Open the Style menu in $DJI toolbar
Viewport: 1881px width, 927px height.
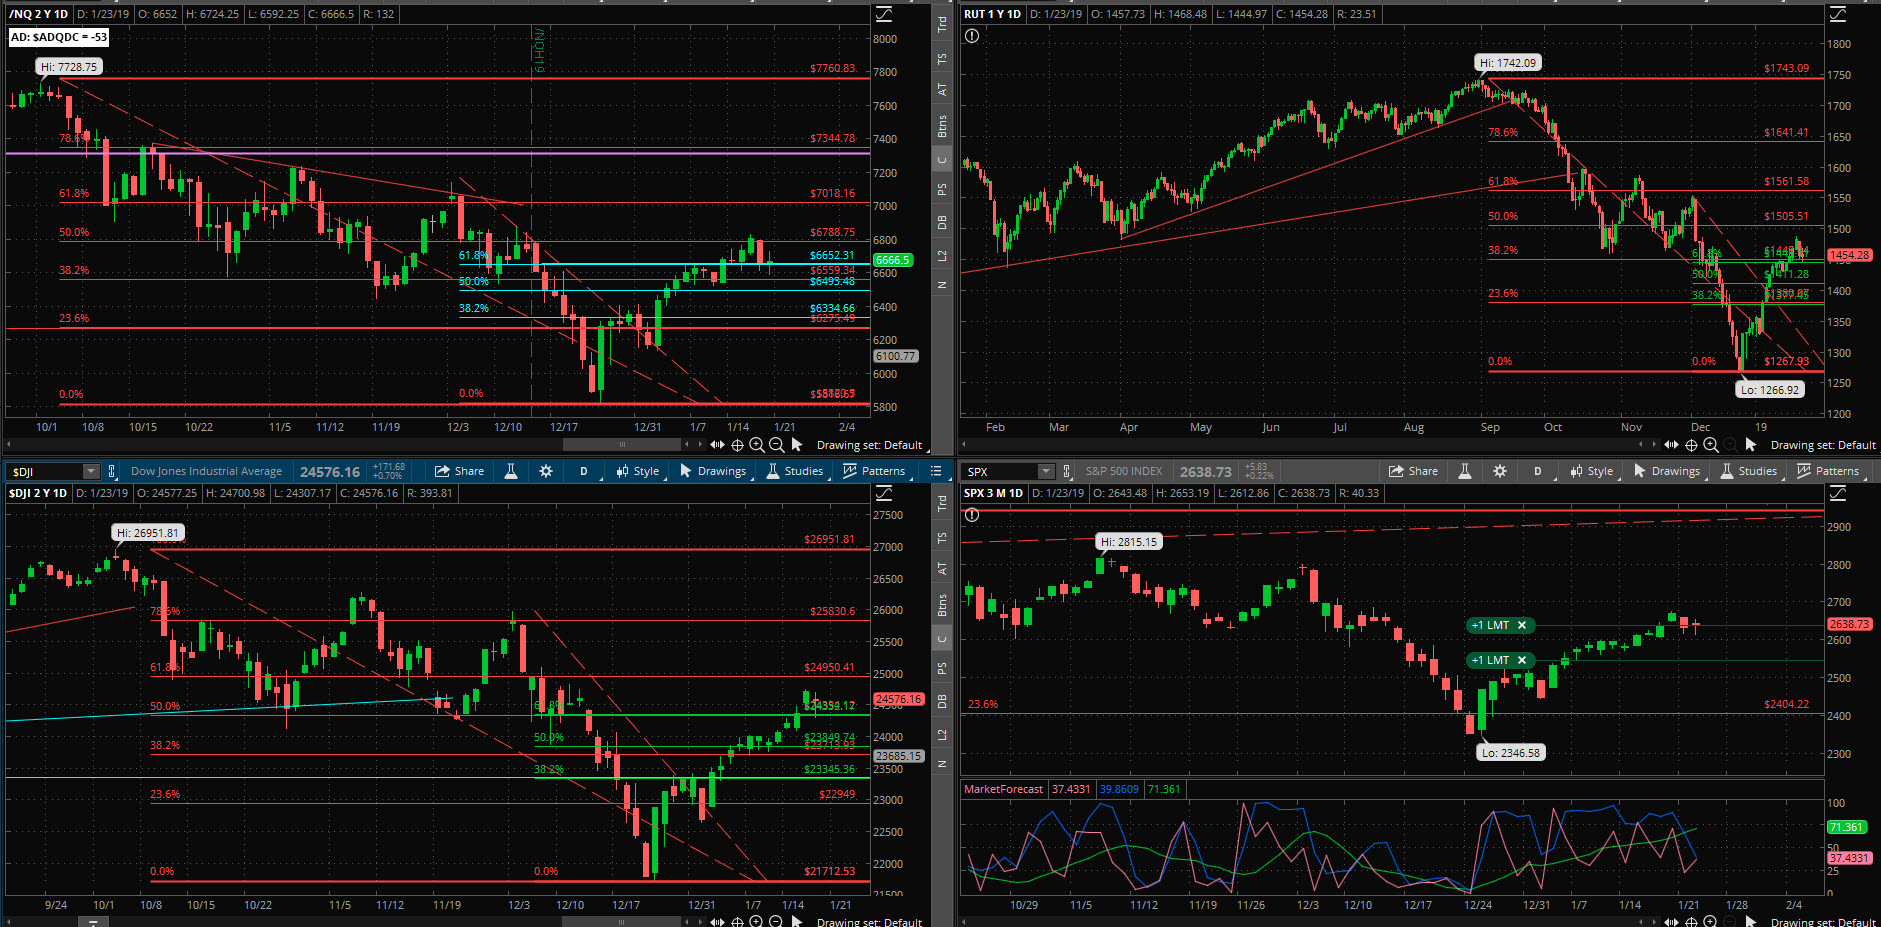pyautogui.click(x=638, y=471)
